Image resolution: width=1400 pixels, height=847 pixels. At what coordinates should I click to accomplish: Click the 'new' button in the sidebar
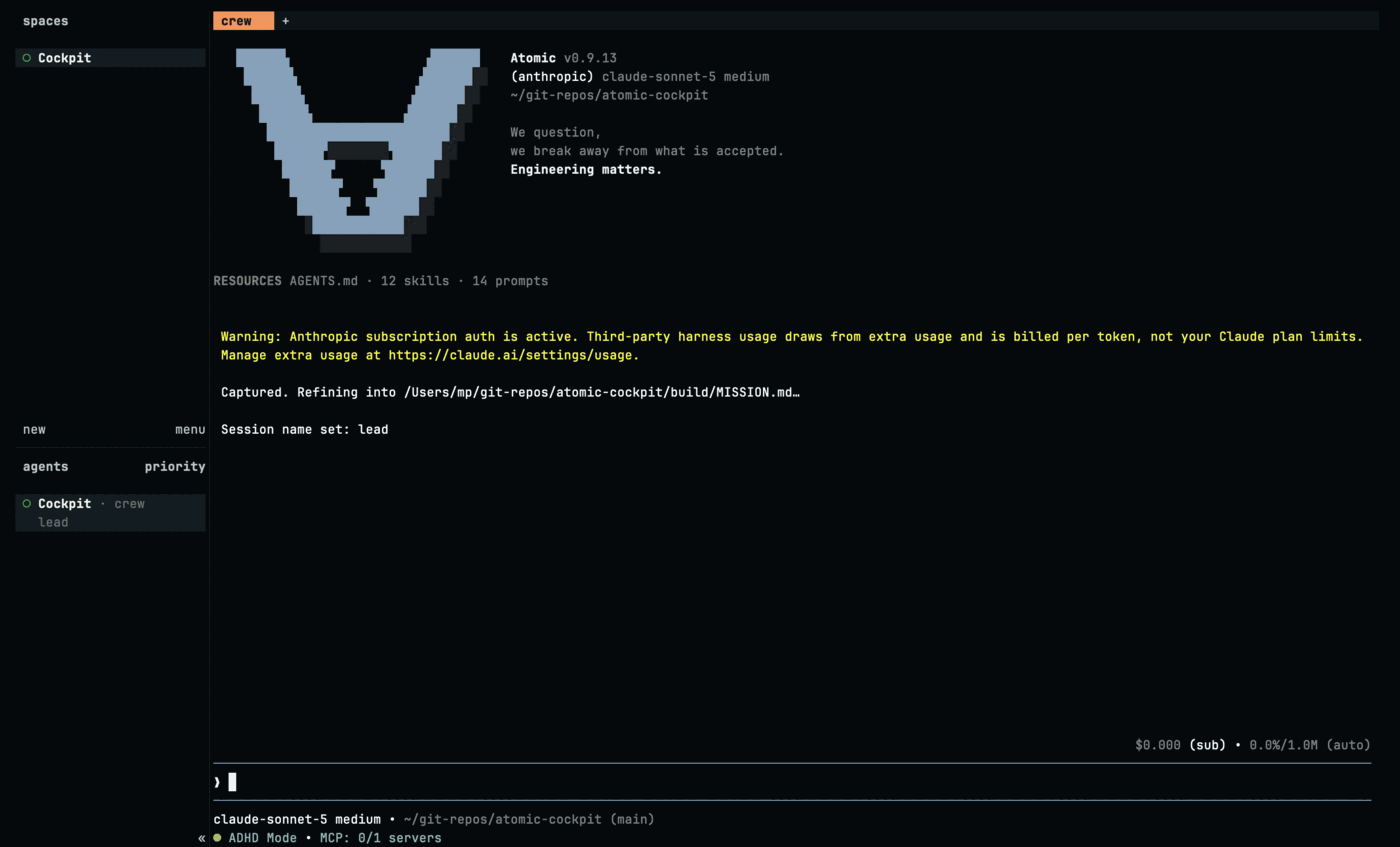34,430
